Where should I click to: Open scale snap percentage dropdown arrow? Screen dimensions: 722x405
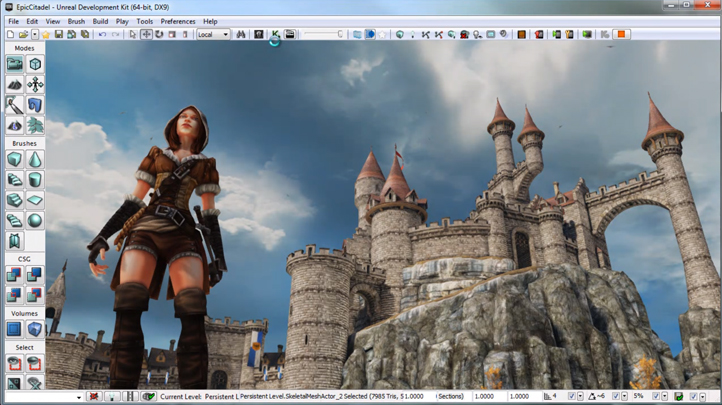(664, 396)
